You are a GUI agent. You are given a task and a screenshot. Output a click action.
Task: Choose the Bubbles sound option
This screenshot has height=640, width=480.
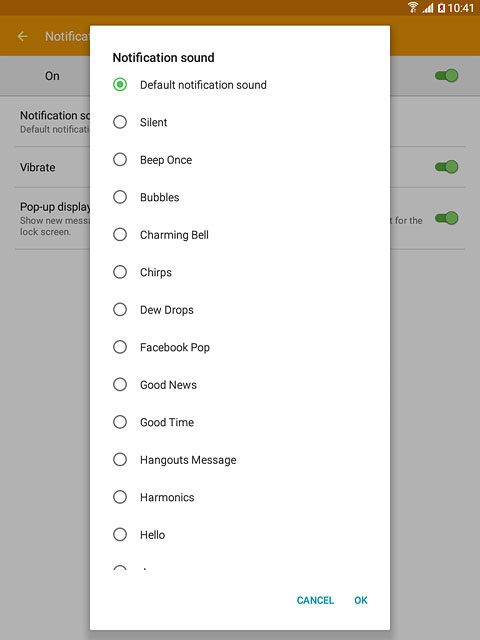(120, 197)
